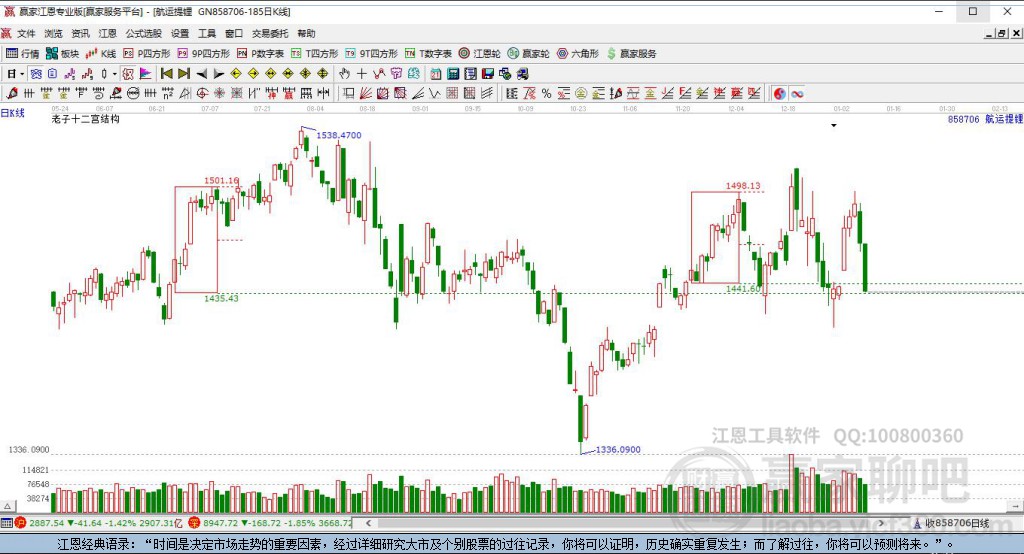The image size is (1024, 554).
Task: Expand indicator panel with bottom-left up arrow
Action: [8, 506]
